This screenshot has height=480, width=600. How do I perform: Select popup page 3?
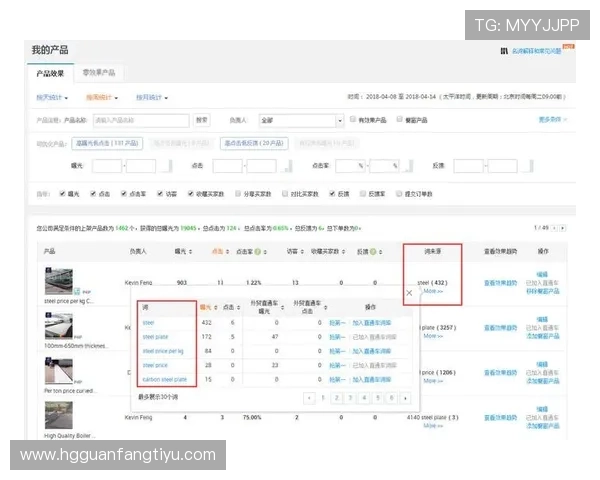350,398
